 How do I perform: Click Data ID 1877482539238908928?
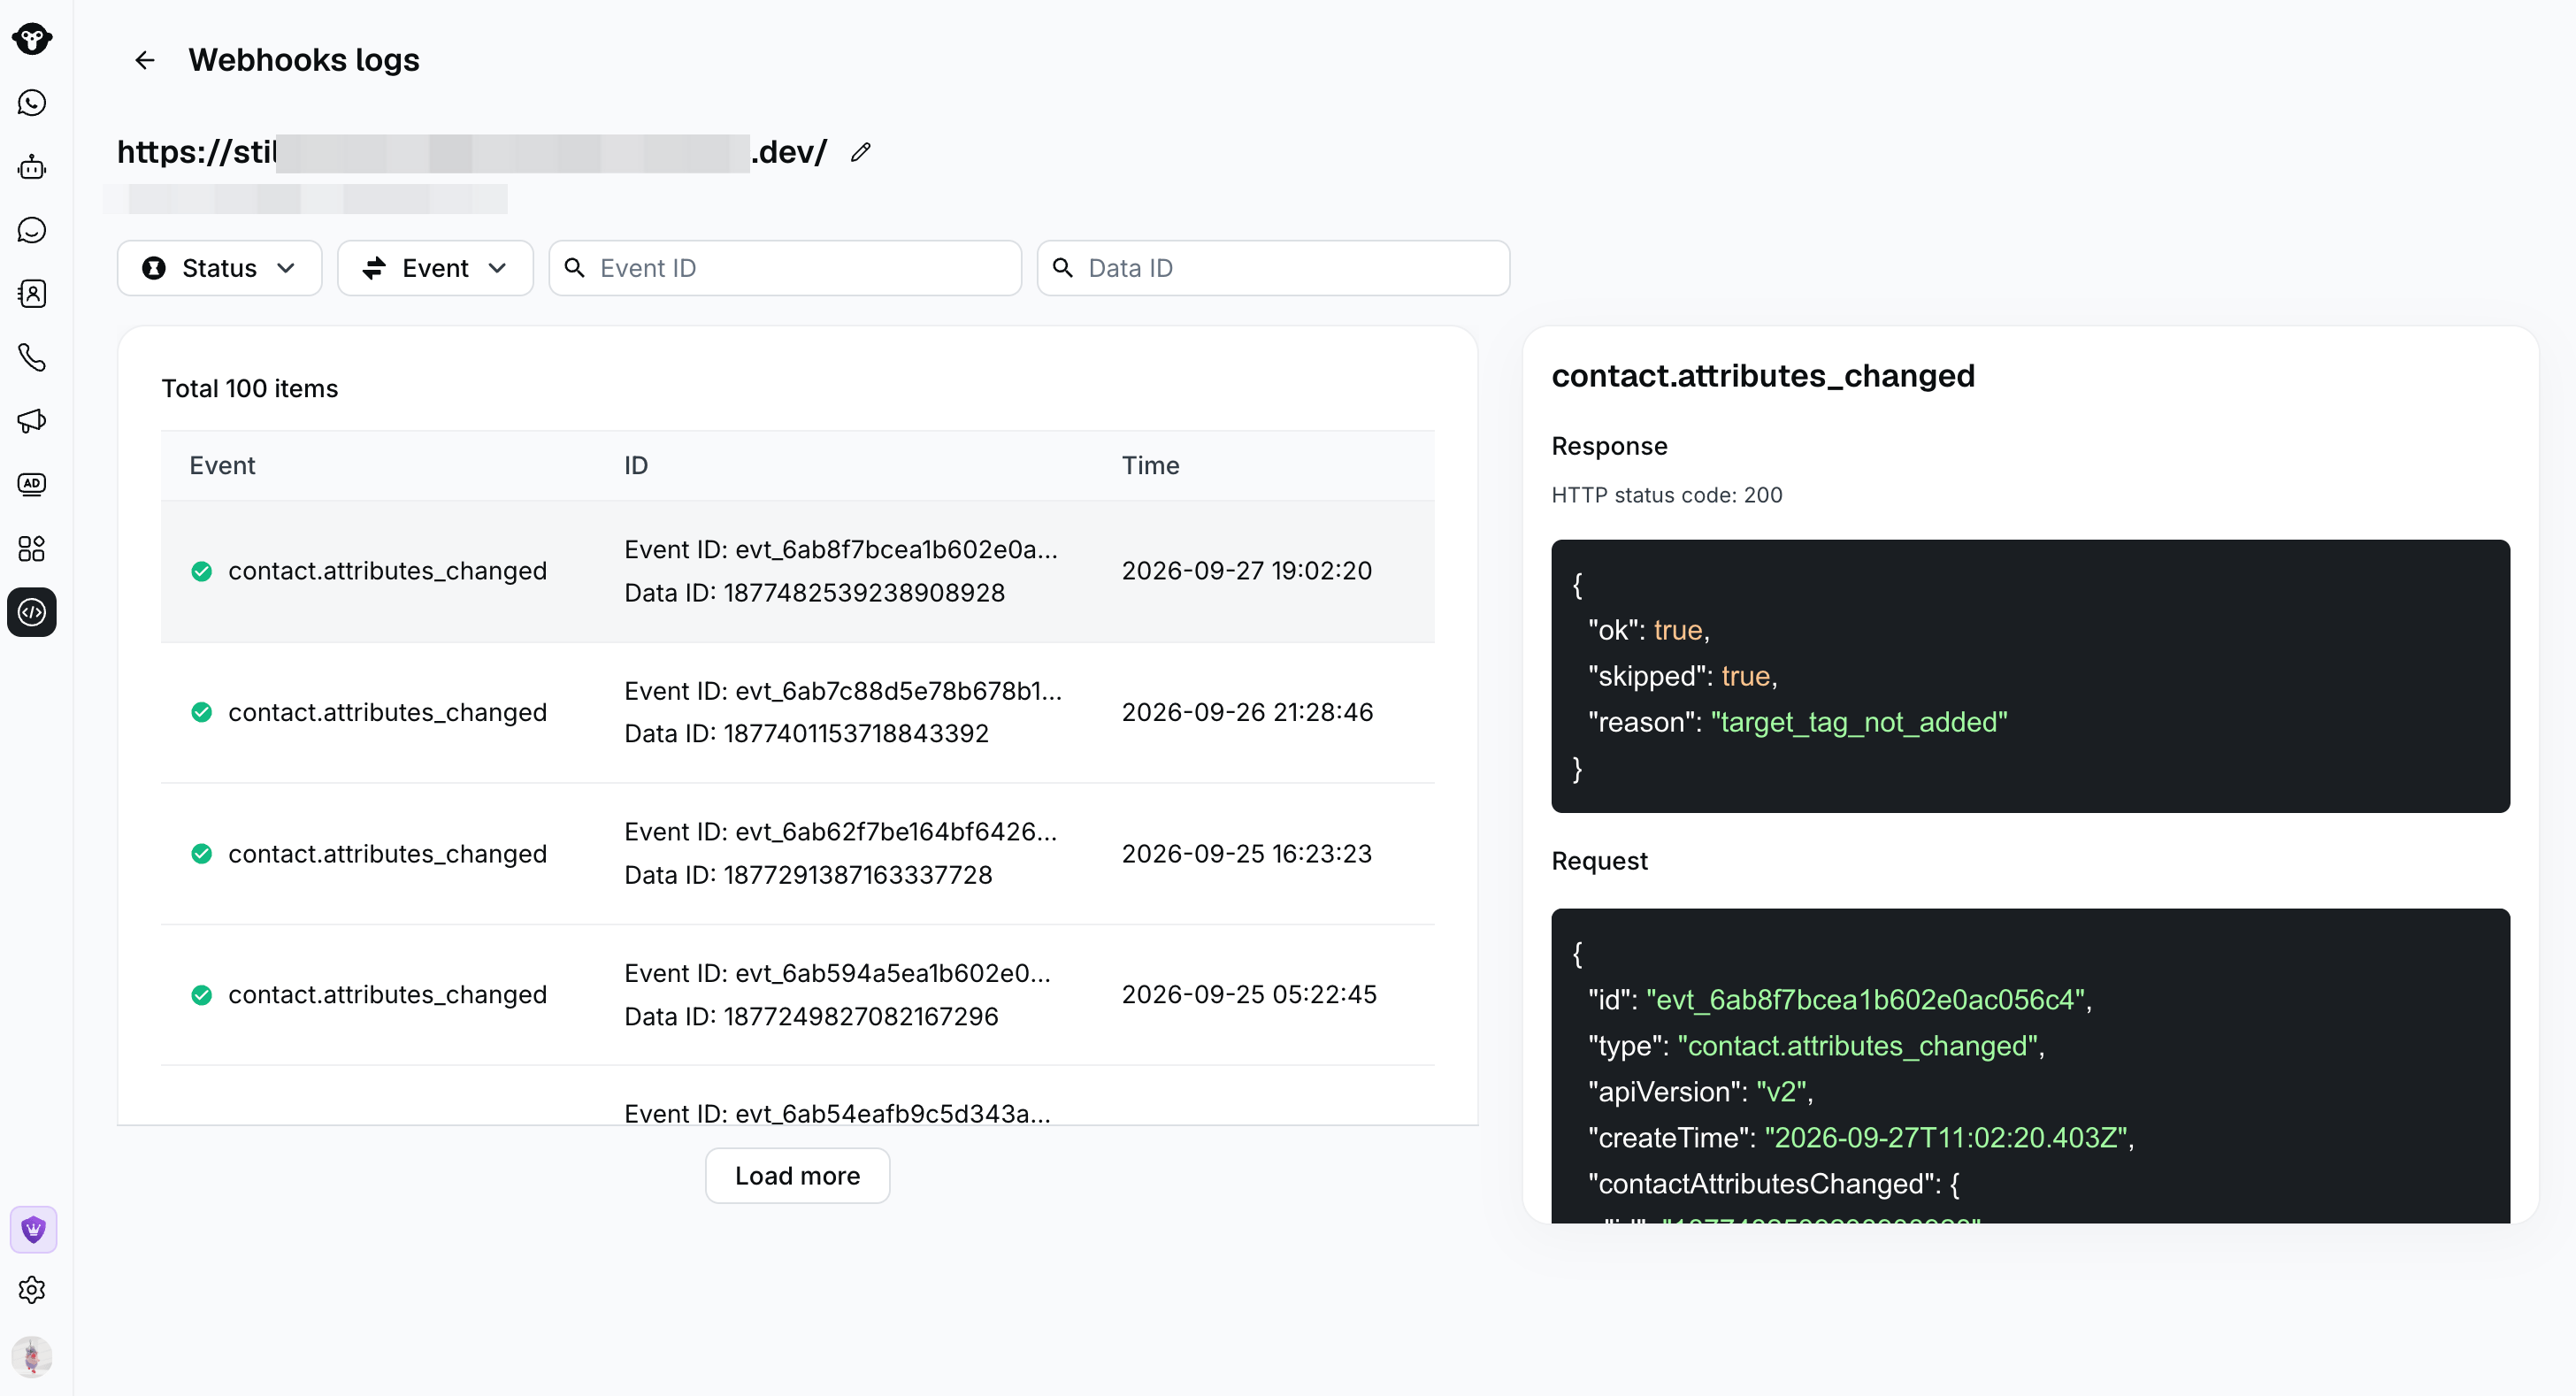click(x=814, y=593)
